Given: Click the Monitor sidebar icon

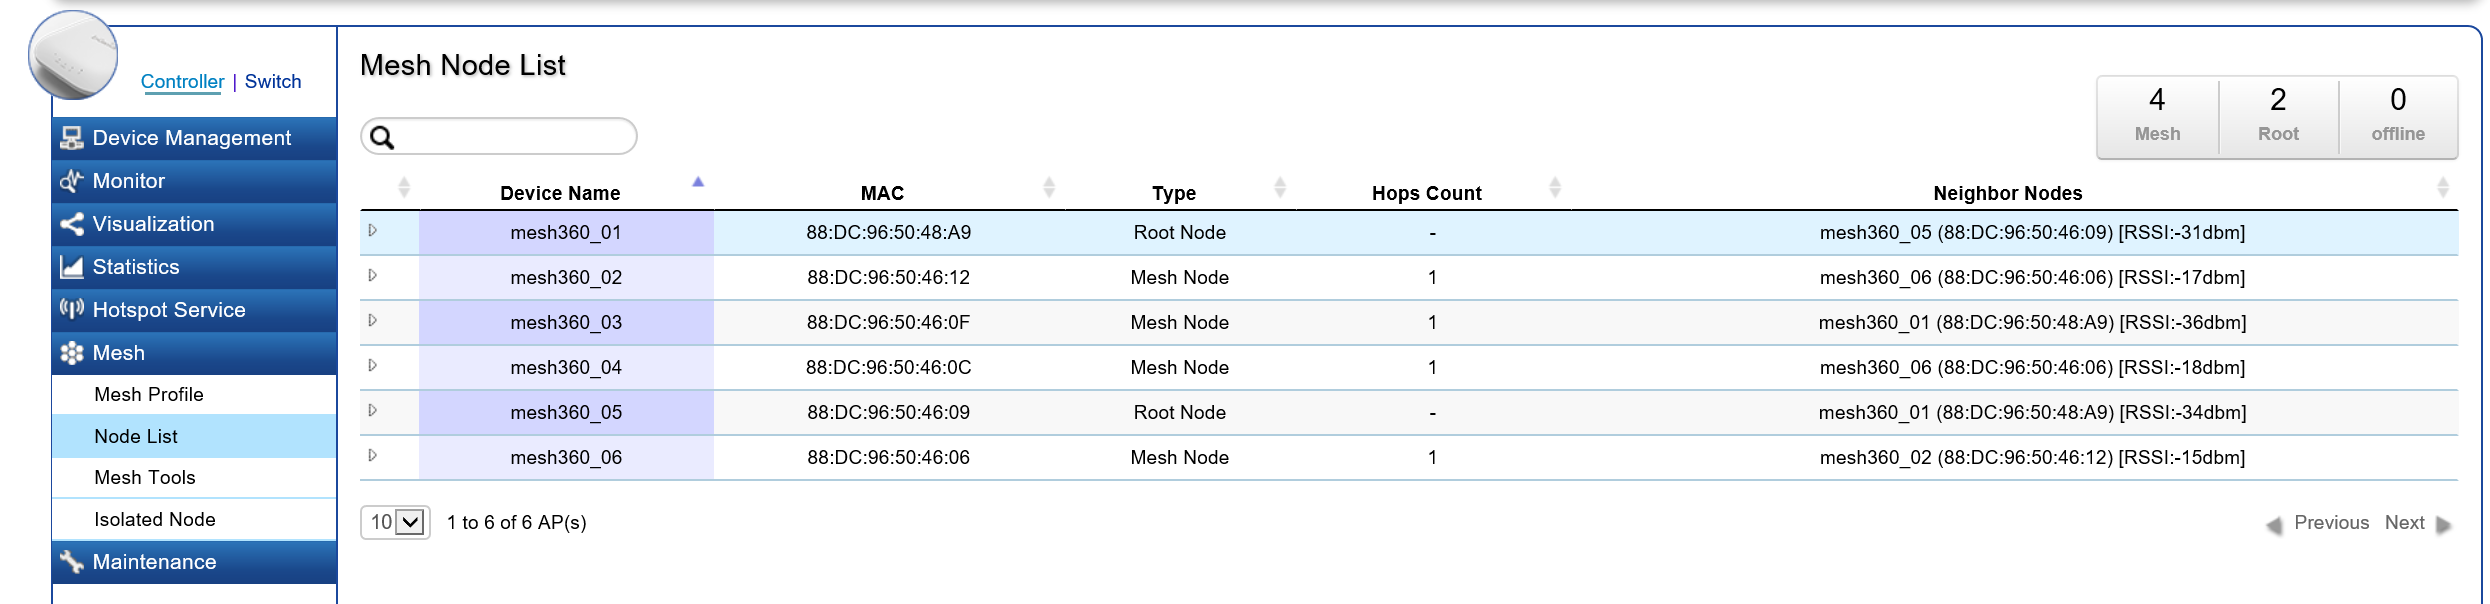Looking at the screenshot, I should click(71, 181).
